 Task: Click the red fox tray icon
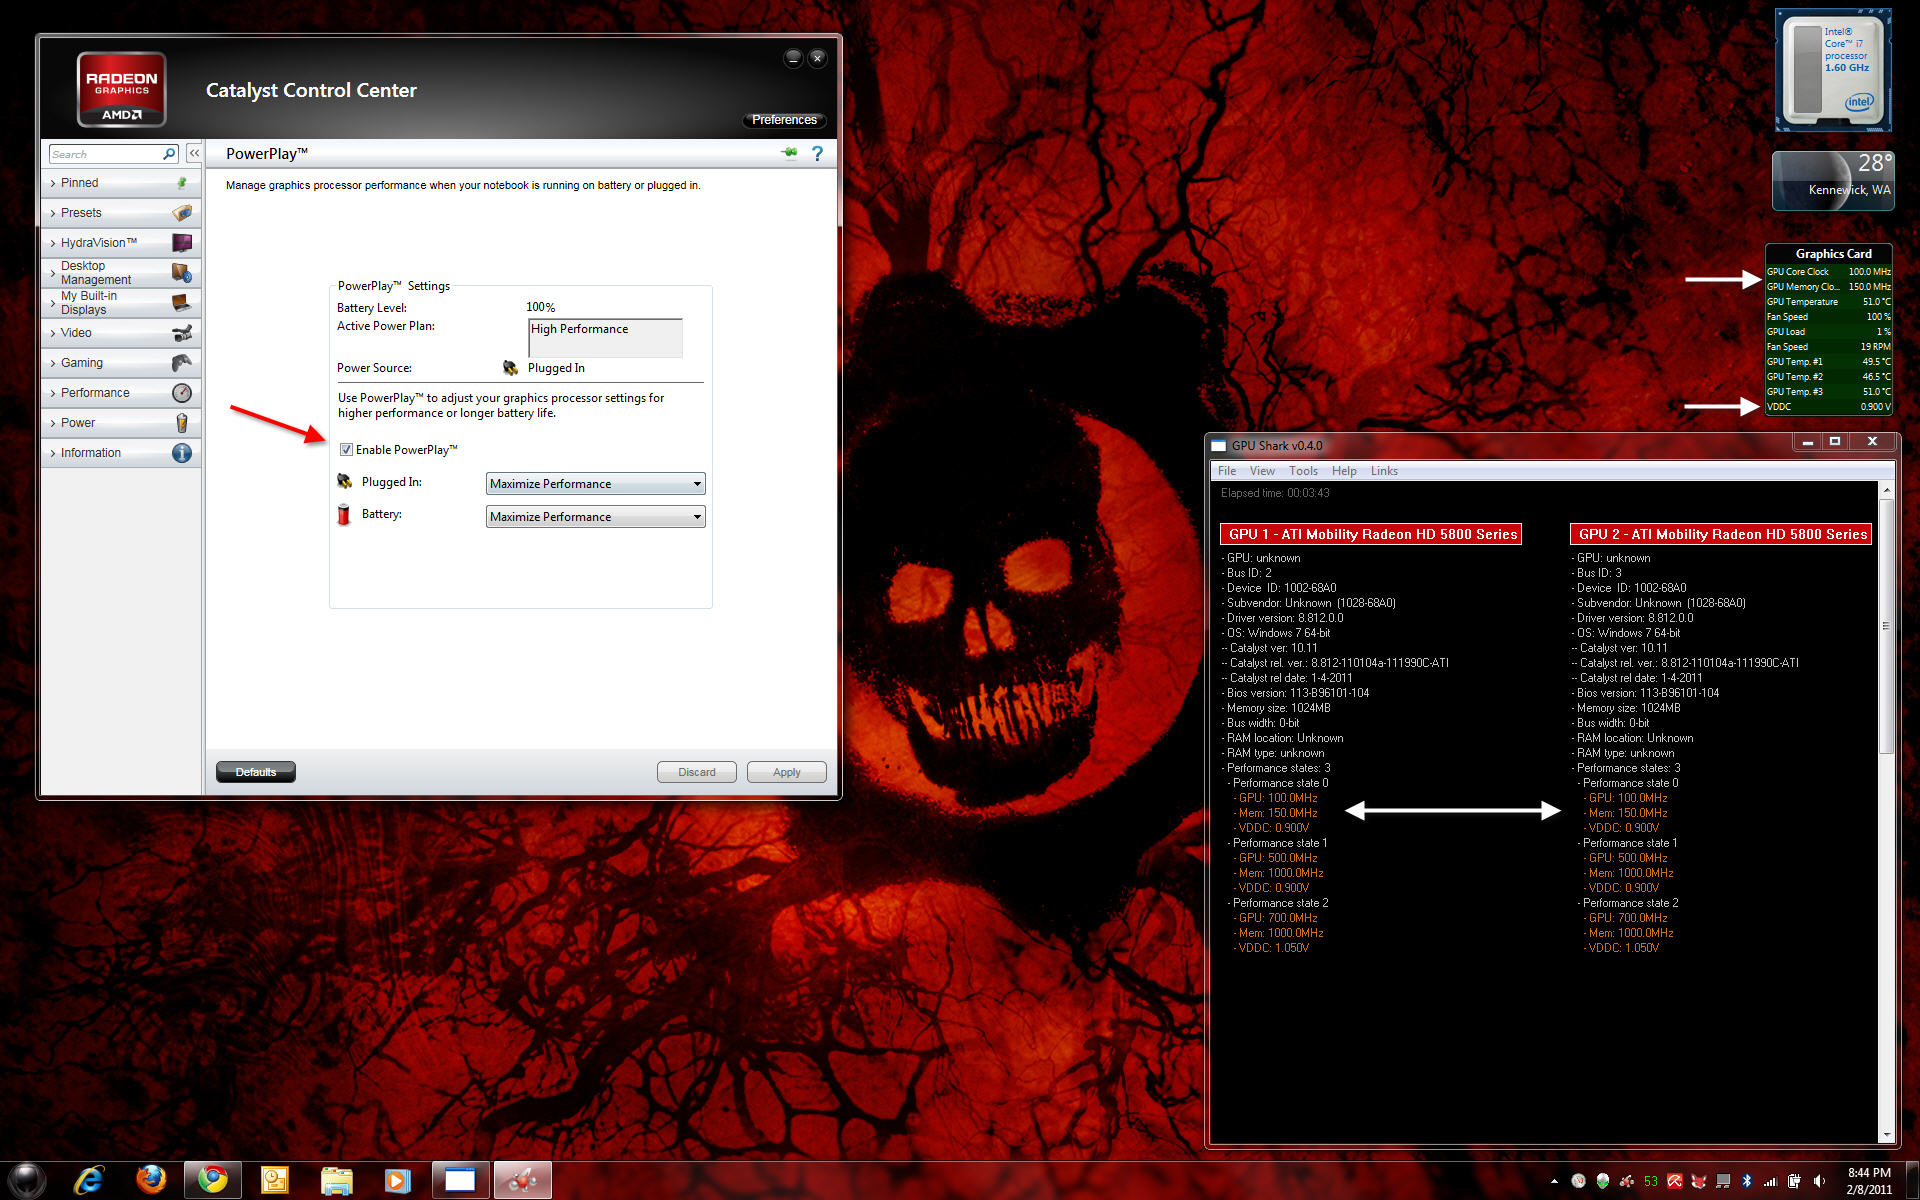1698,1181
